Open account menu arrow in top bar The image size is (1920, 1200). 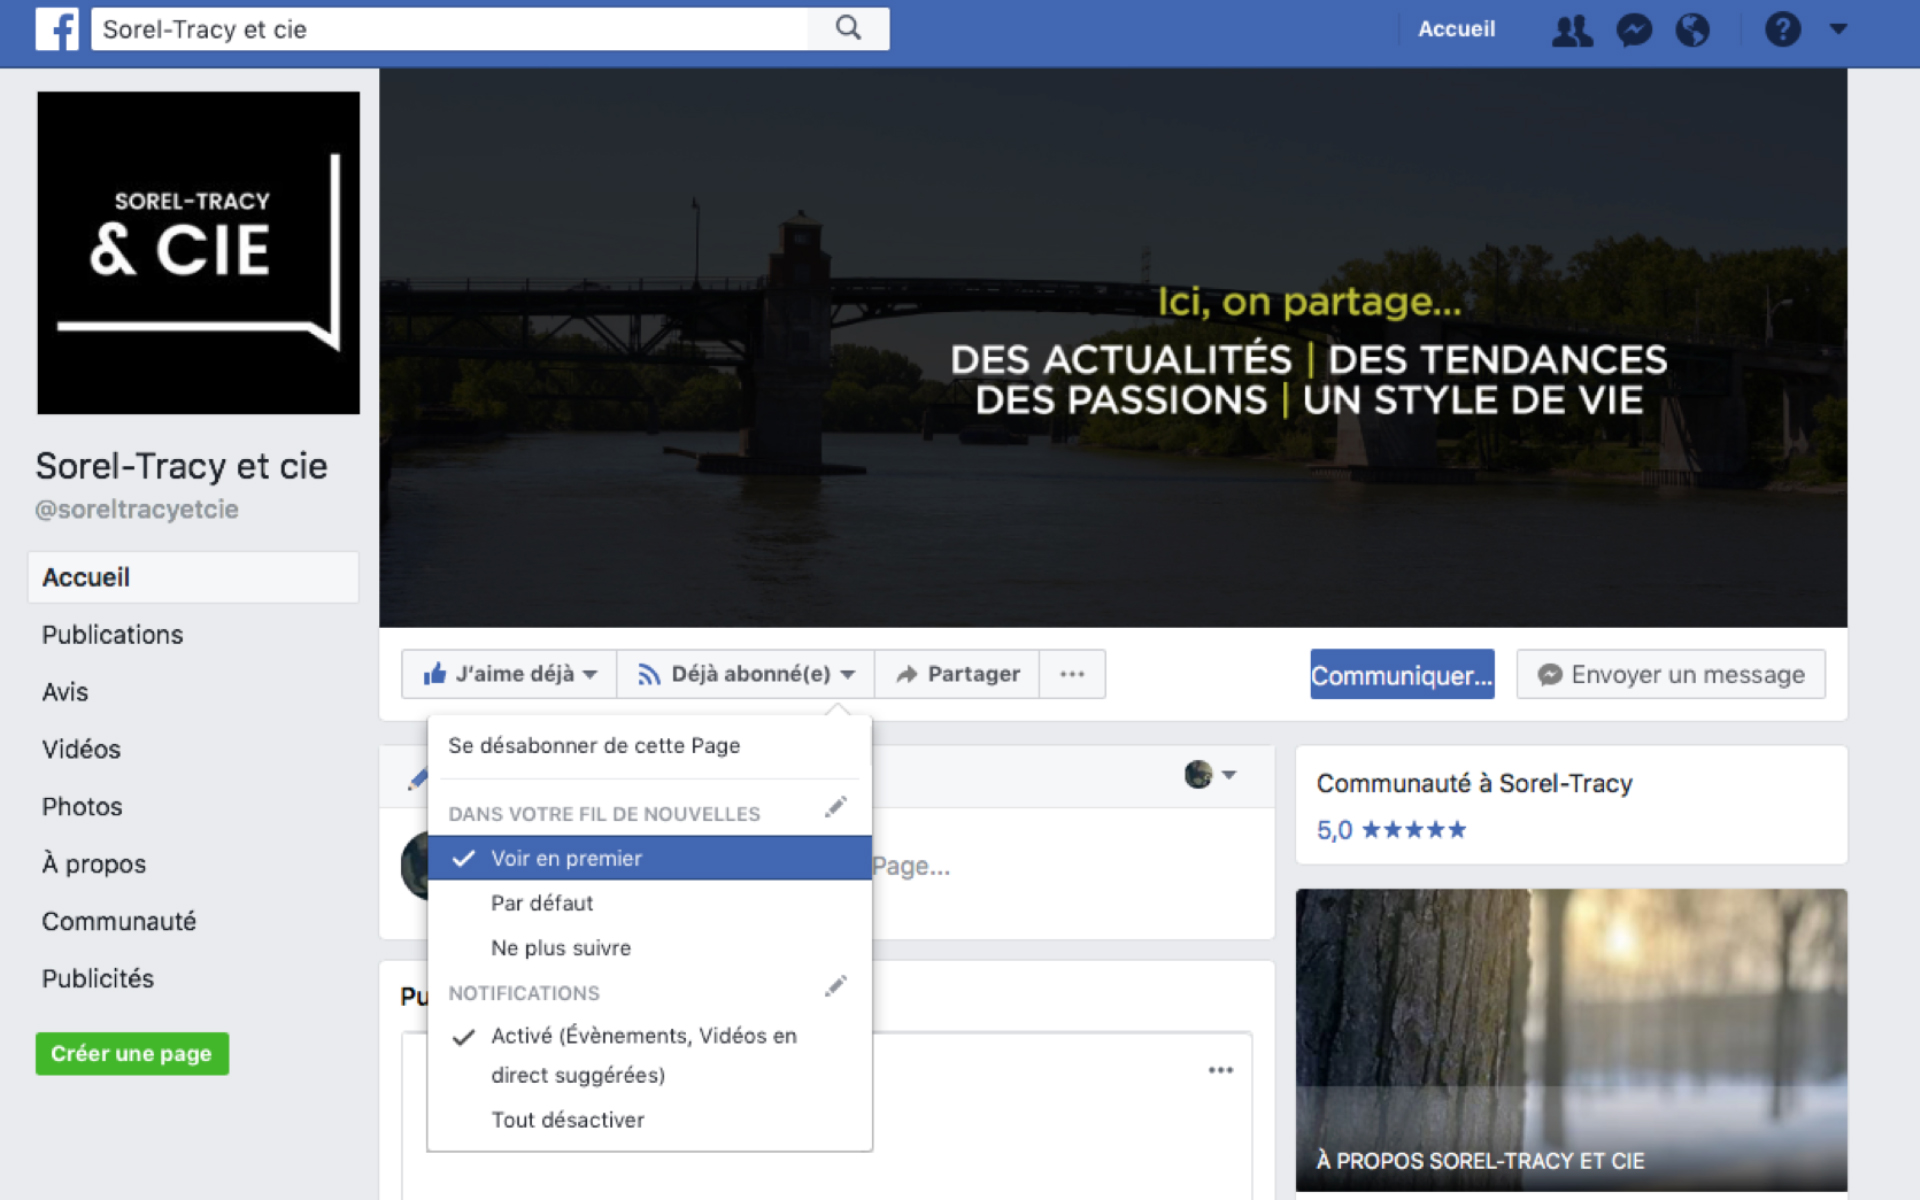[1838, 29]
